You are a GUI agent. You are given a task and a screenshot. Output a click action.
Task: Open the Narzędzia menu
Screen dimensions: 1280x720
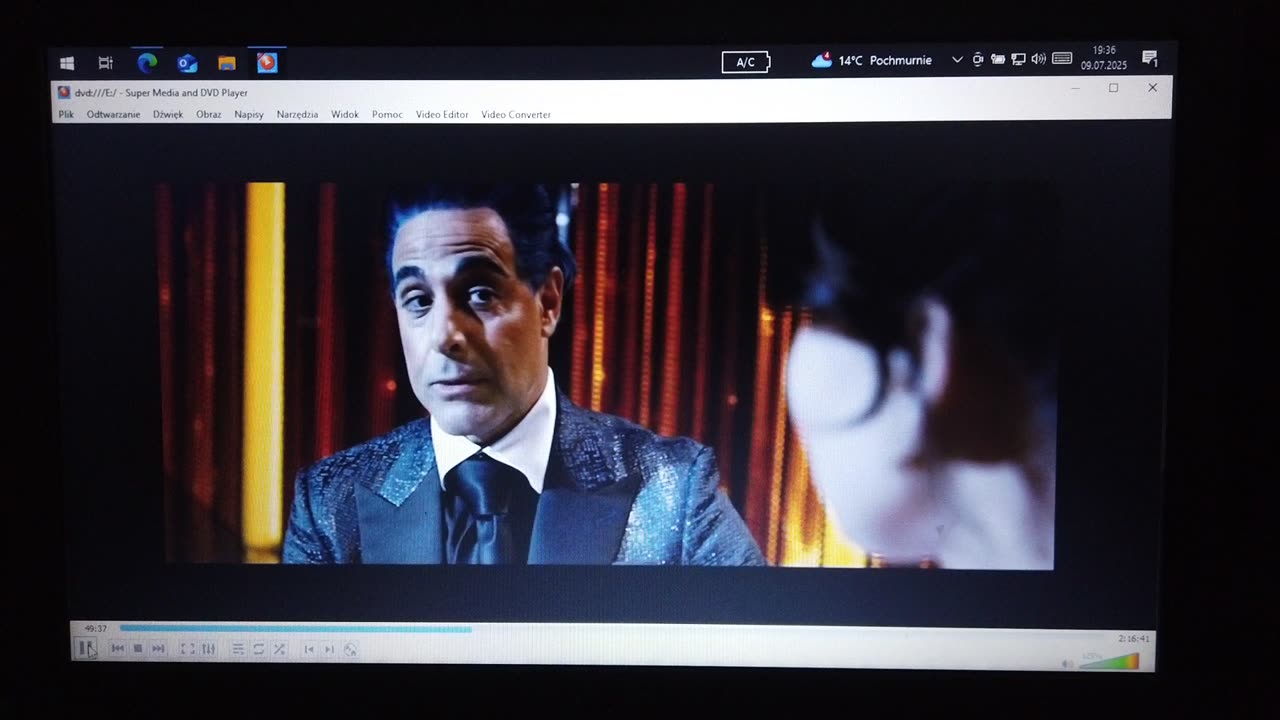click(x=297, y=114)
